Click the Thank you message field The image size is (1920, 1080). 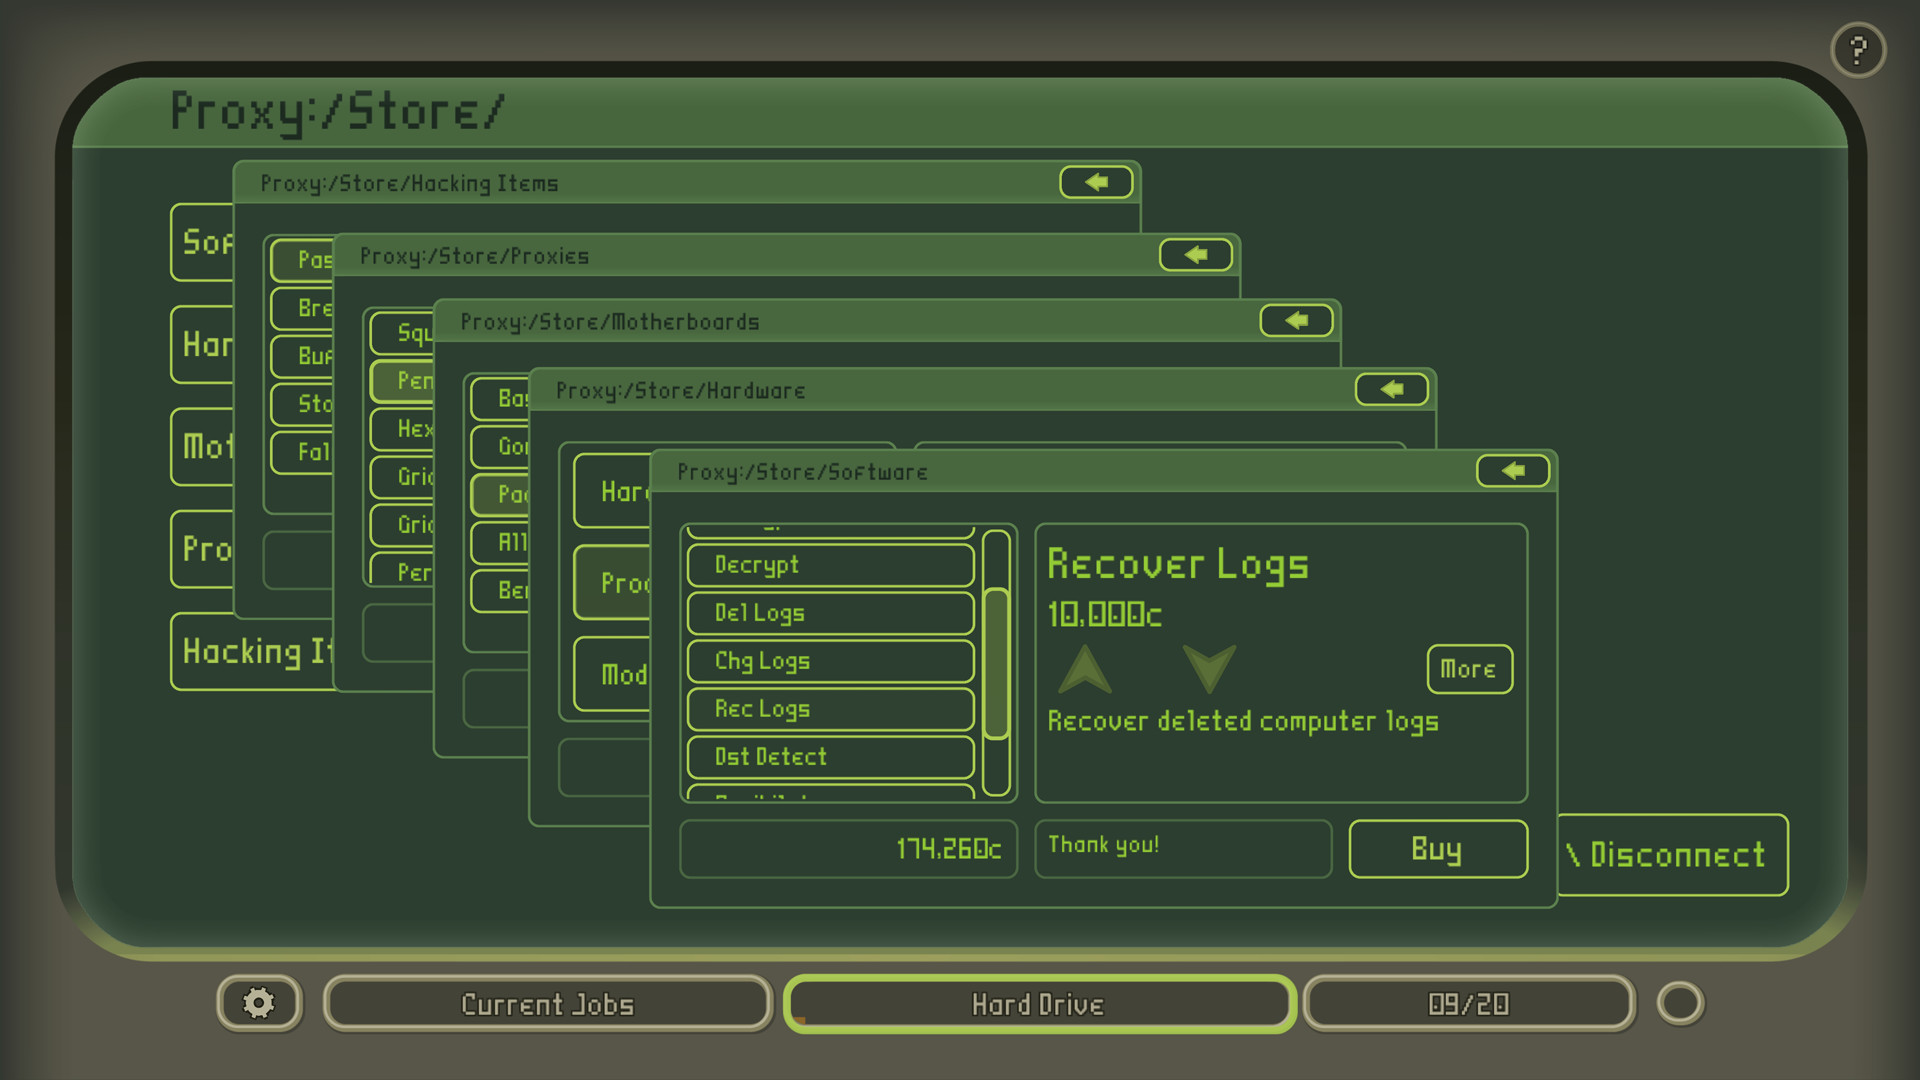coord(1182,848)
